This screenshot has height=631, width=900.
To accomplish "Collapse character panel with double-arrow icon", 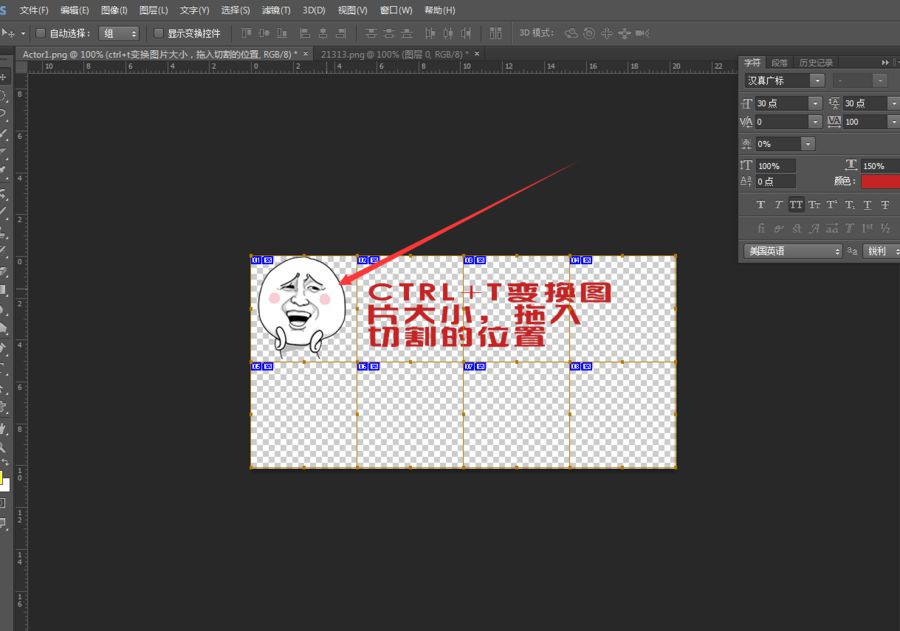I will click(885, 63).
